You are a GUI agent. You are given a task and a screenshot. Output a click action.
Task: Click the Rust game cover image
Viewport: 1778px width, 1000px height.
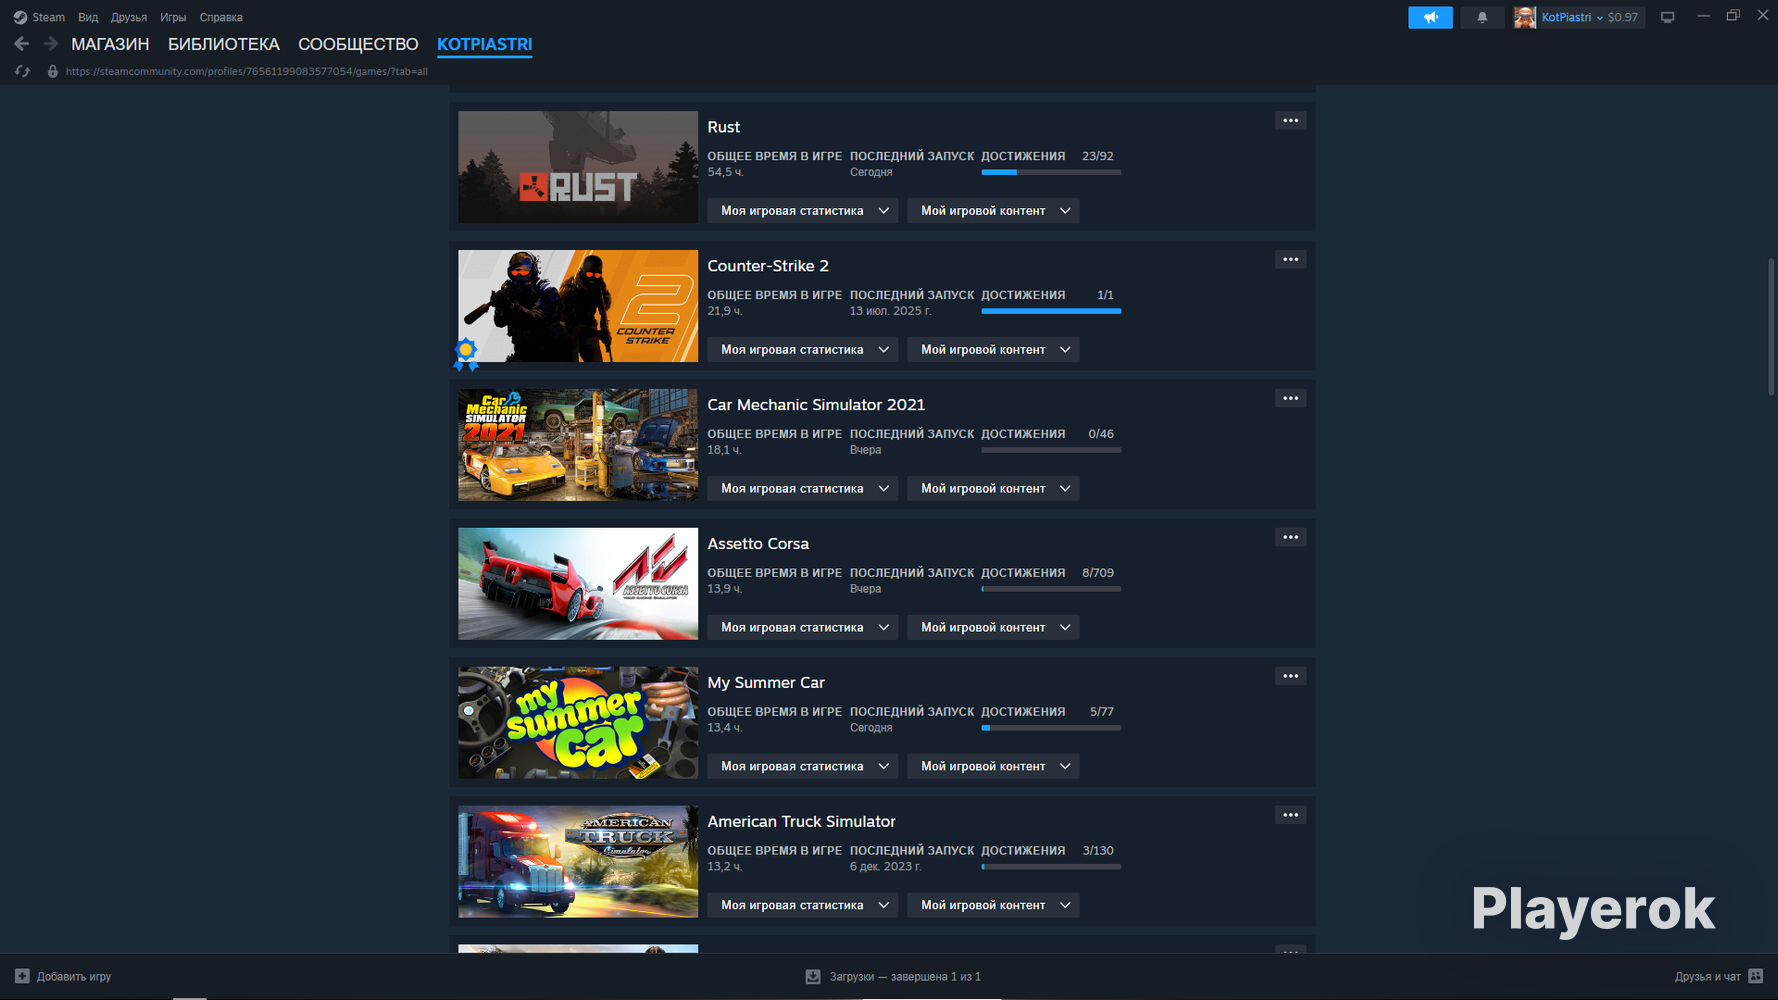coord(578,167)
